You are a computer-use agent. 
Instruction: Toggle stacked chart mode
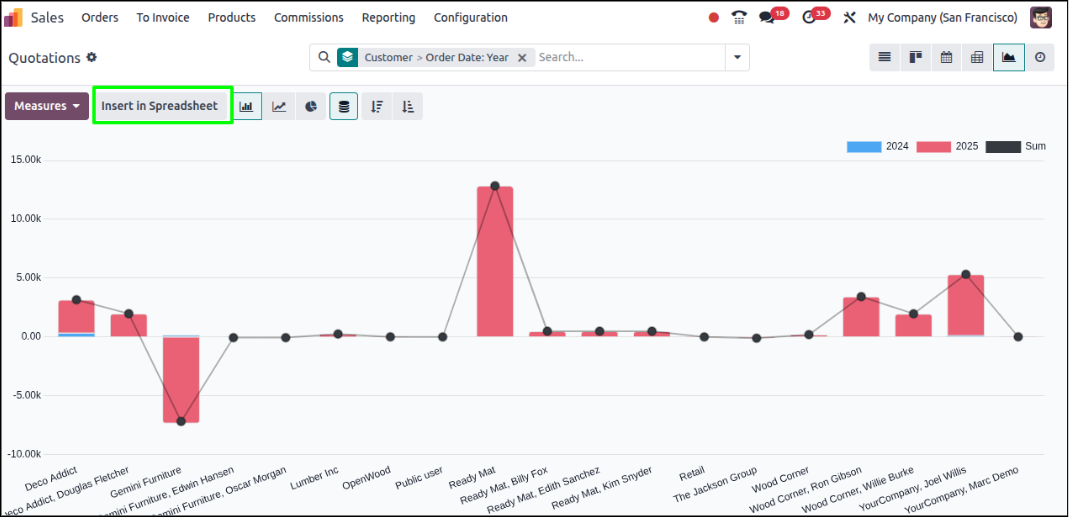[344, 106]
